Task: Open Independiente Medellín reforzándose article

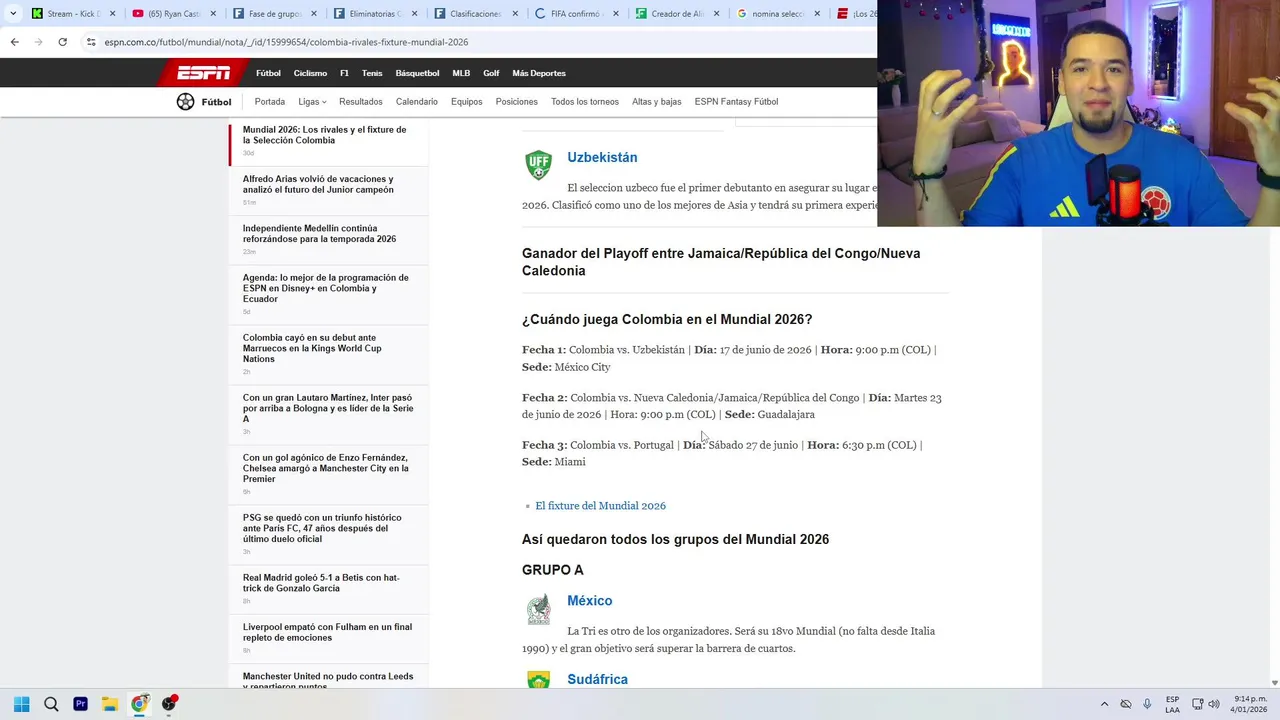Action: pos(320,234)
